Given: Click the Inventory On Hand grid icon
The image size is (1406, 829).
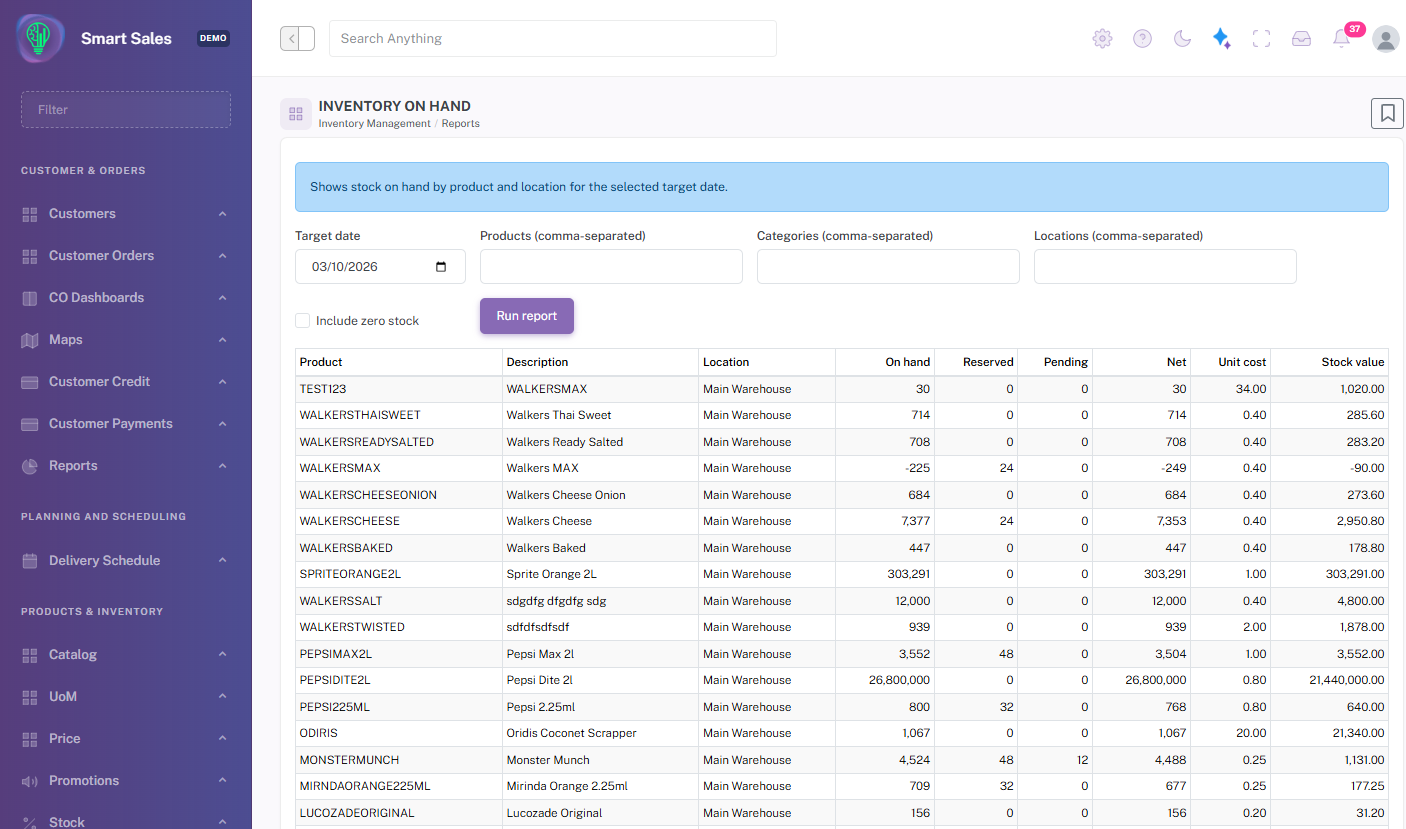Looking at the screenshot, I should click(295, 114).
